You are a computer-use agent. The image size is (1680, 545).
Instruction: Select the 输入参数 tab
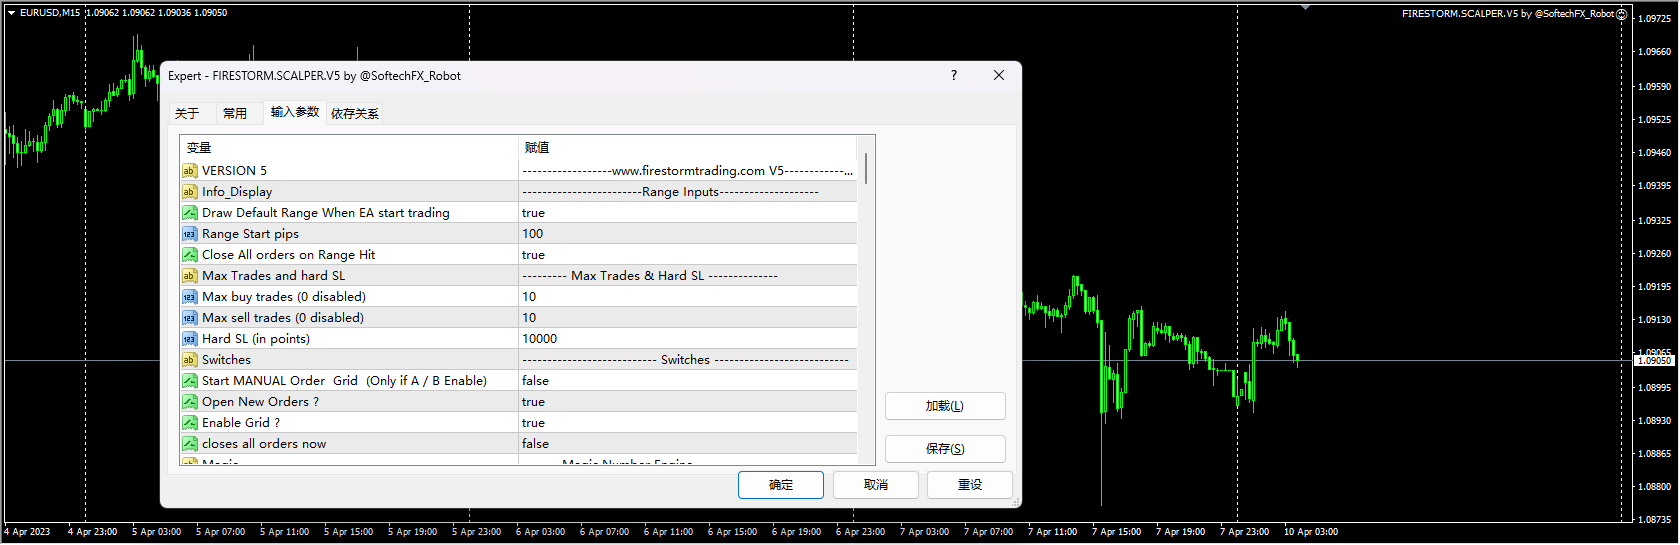(x=295, y=112)
